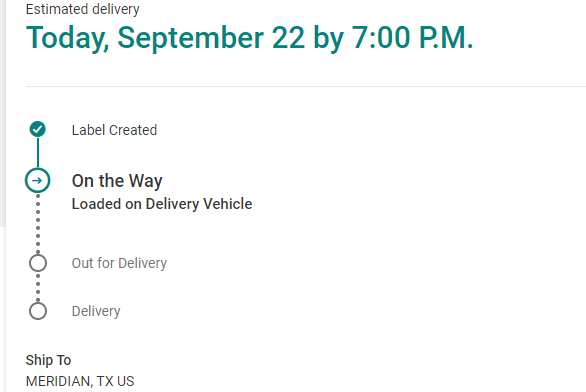
Task: Click the arrow circle icon for On the Way
Action: (37, 180)
